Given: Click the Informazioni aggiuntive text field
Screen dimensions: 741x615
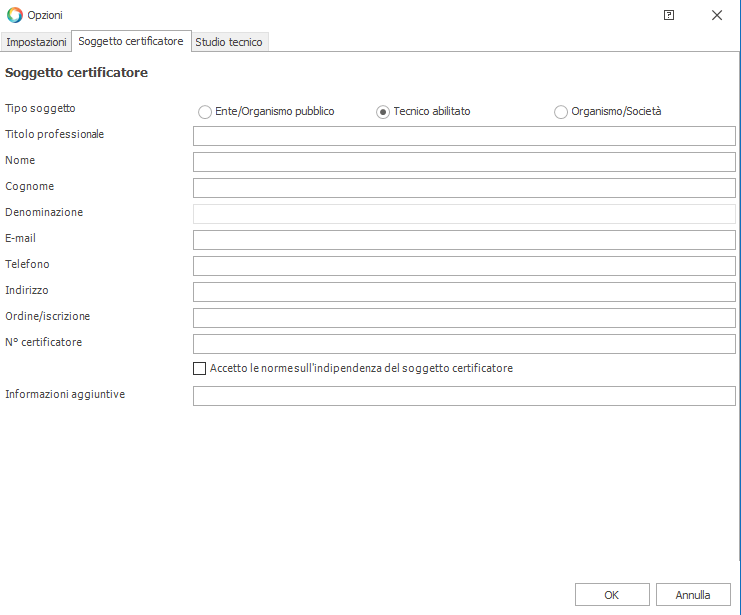Looking at the screenshot, I should (x=464, y=396).
